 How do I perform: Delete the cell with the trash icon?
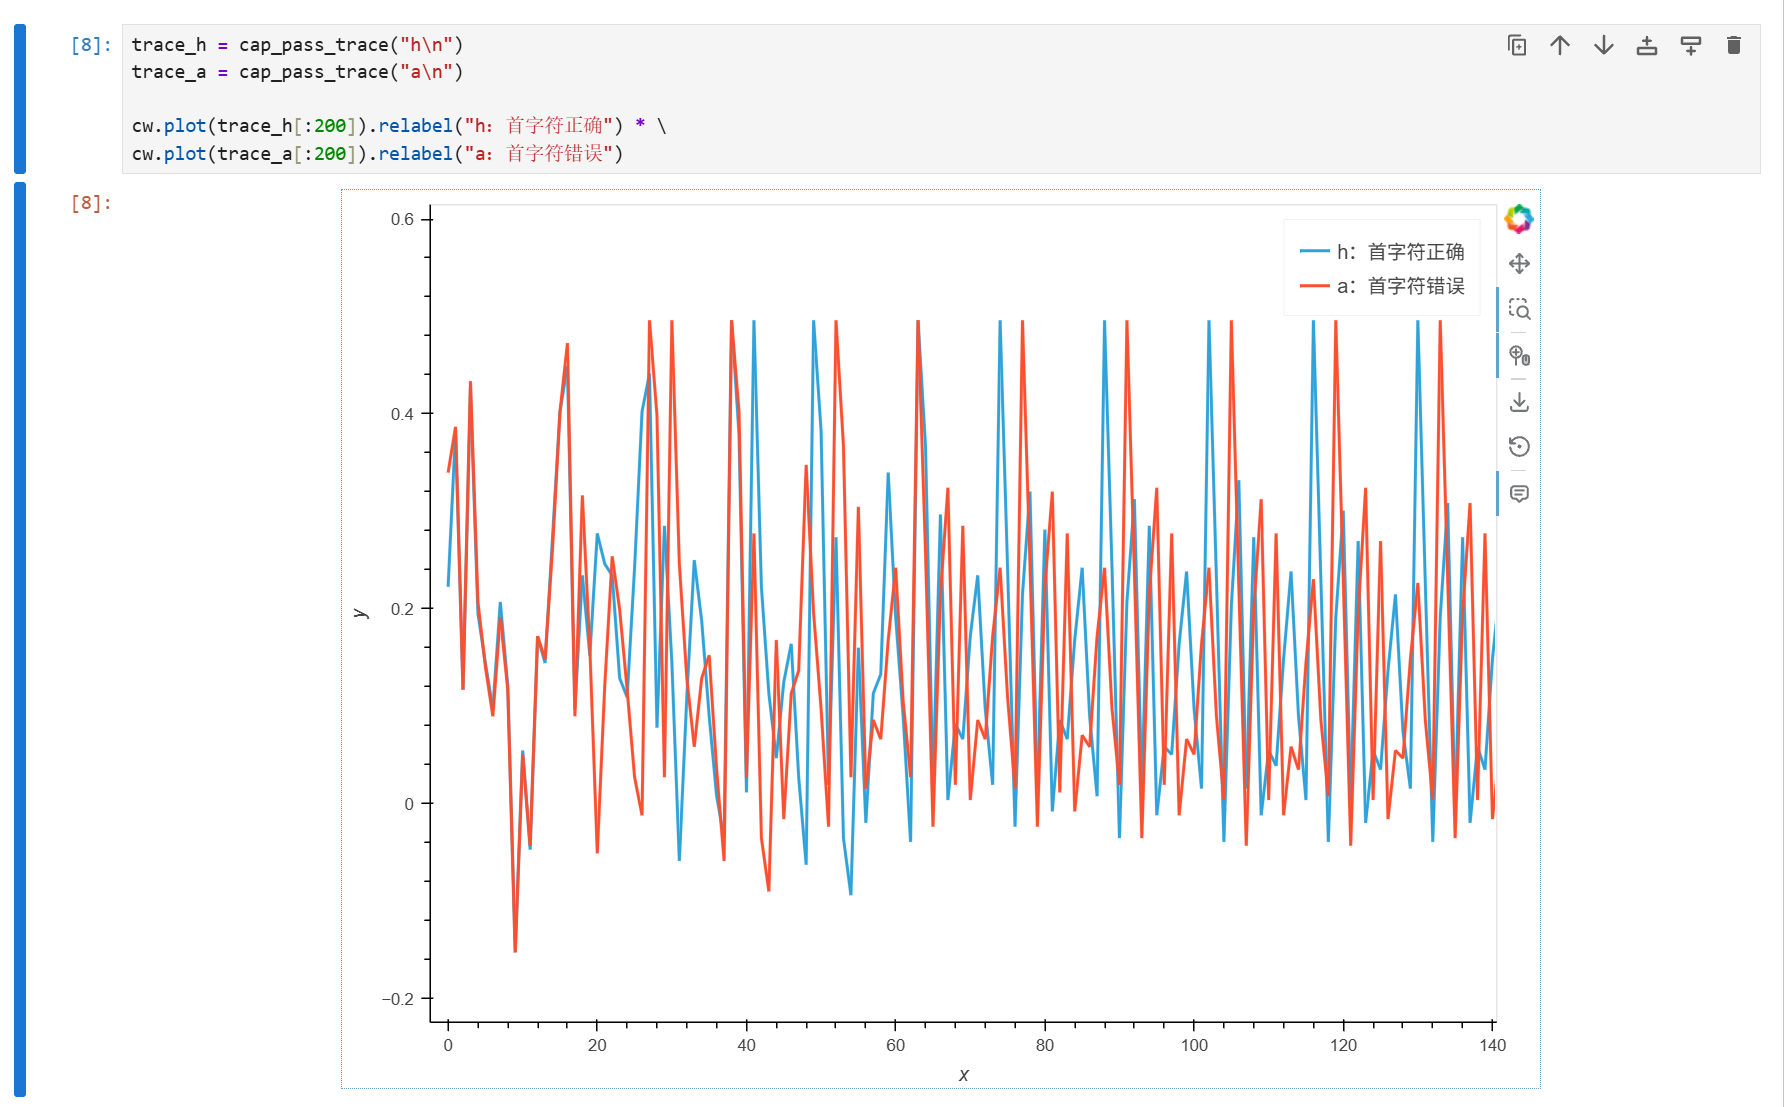click(1734, 45)
